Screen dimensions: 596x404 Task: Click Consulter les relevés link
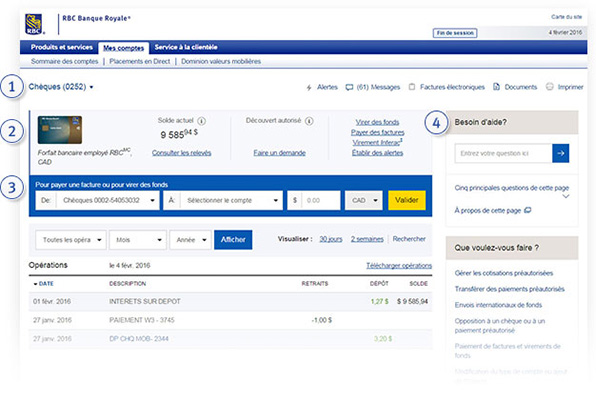pyautogui.click(x=182, y=153)
